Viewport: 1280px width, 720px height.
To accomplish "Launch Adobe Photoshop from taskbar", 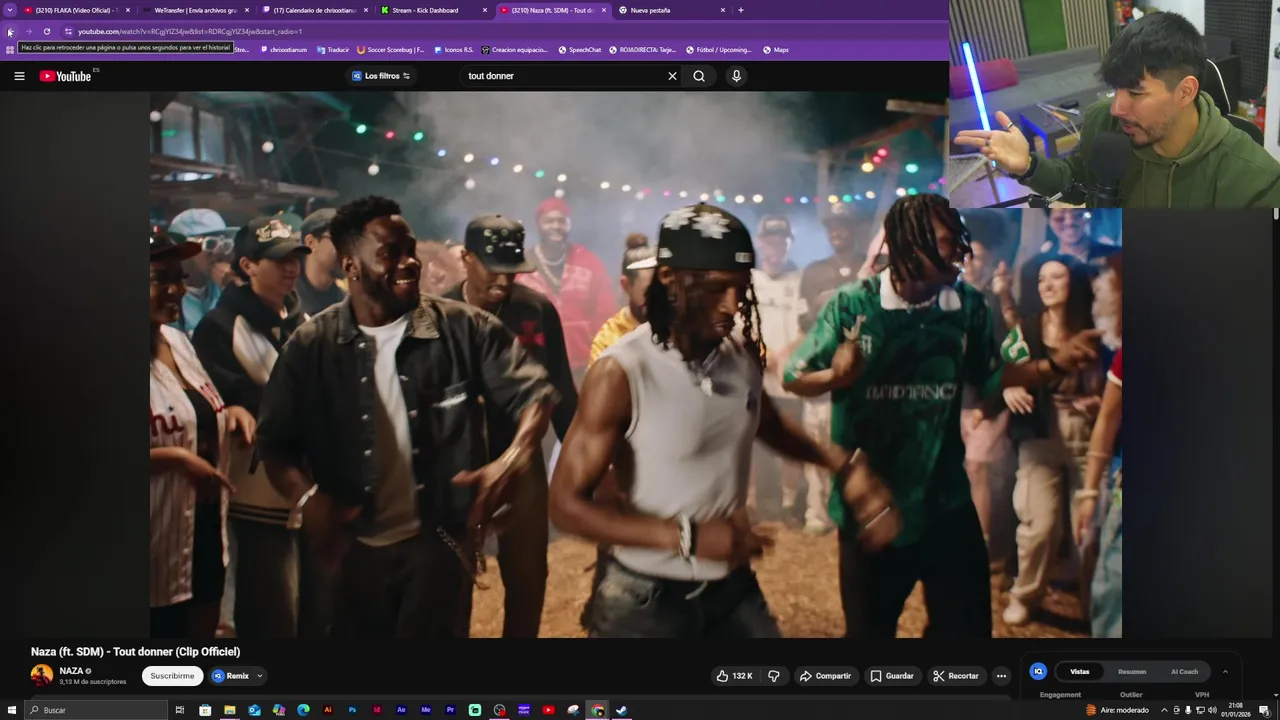I will (352, 710).
